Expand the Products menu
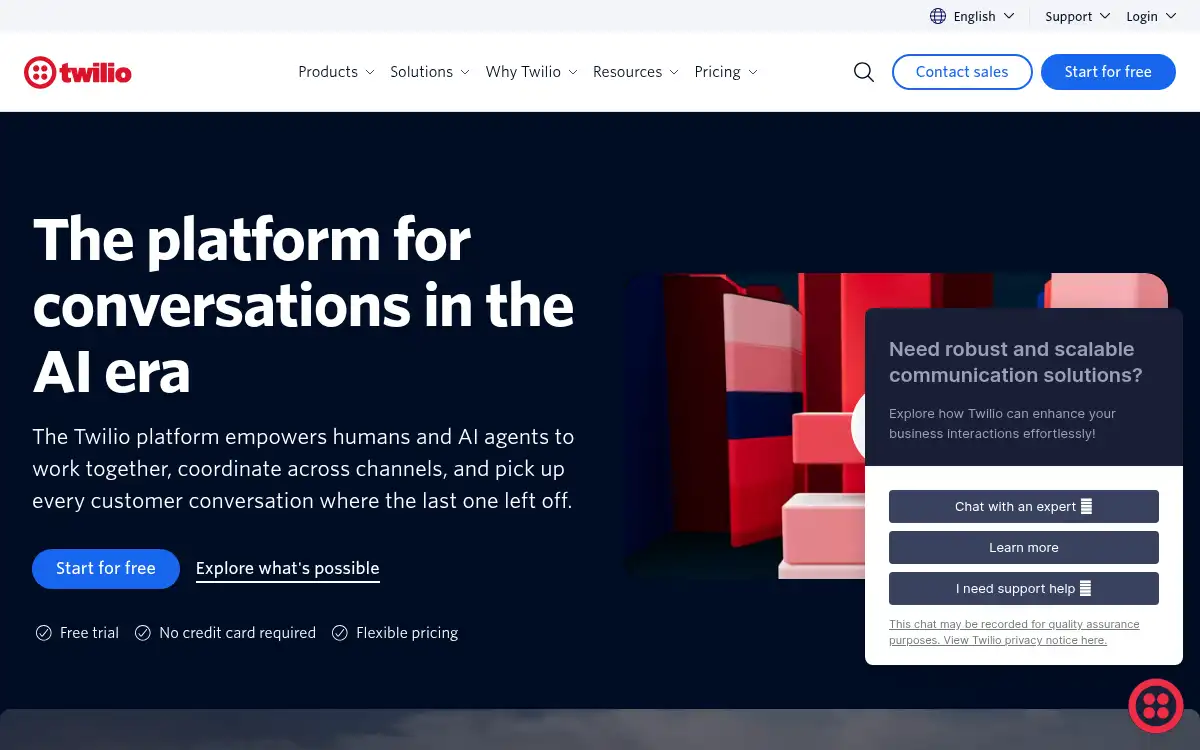 click(x=336, y=72)
